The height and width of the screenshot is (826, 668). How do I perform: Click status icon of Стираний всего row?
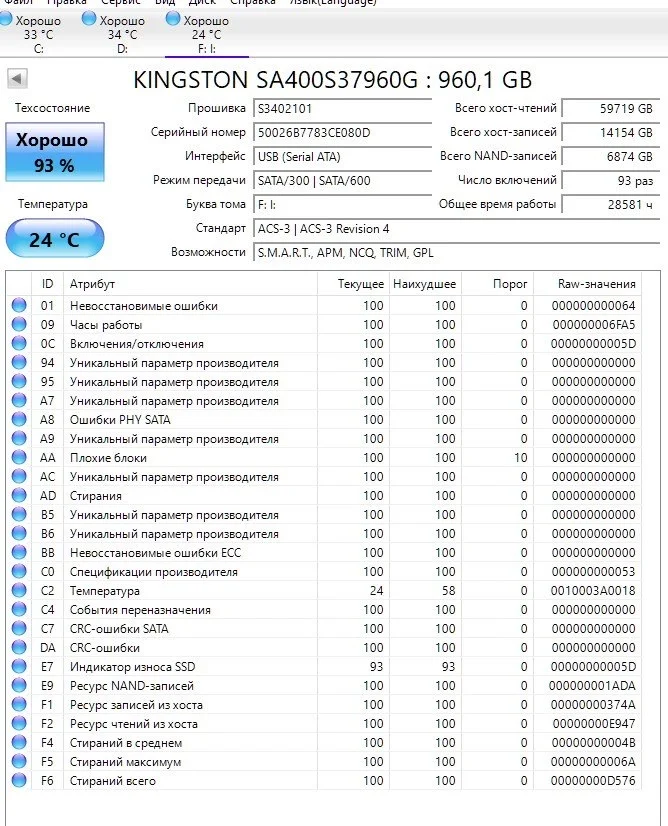19,780
